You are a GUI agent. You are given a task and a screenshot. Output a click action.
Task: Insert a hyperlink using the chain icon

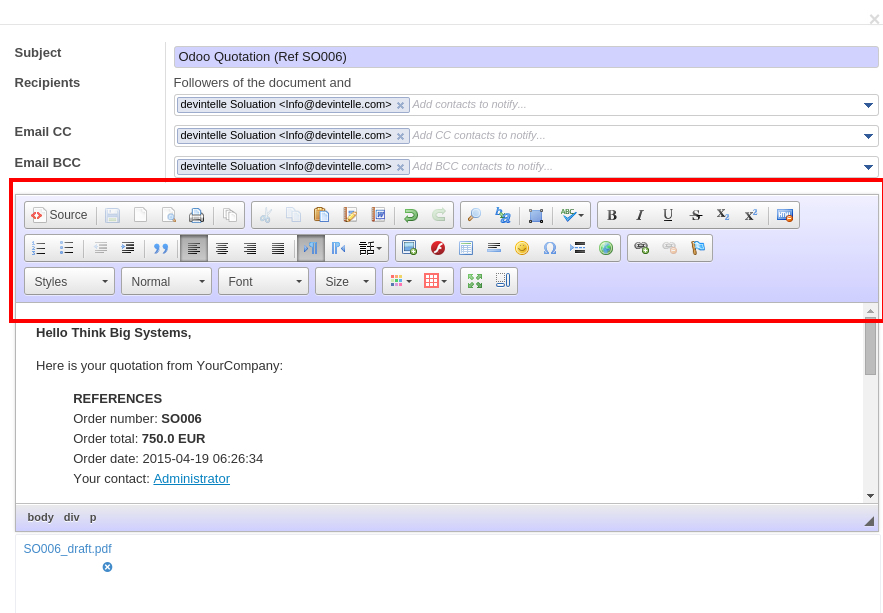coord(640,247)
